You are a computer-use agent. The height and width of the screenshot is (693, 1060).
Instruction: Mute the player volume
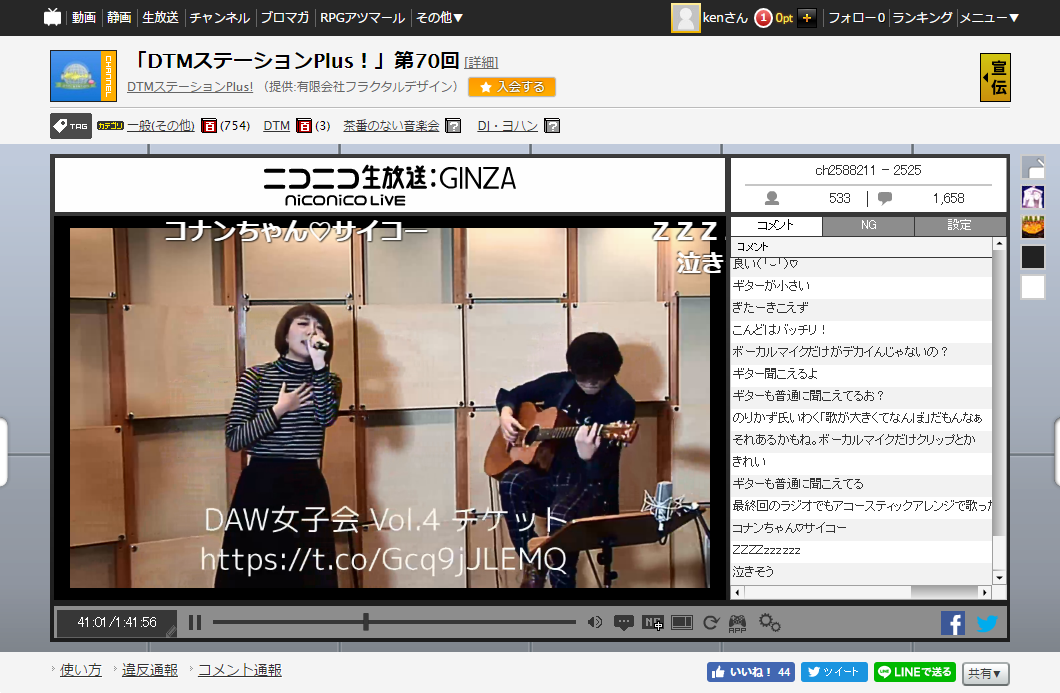(595, 622)
